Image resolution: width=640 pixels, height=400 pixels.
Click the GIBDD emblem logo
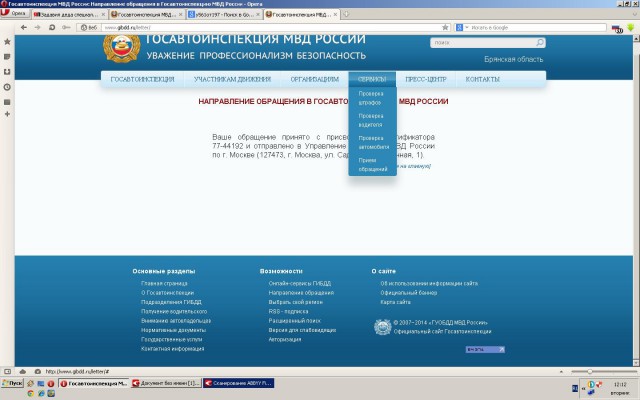[122, 48]
